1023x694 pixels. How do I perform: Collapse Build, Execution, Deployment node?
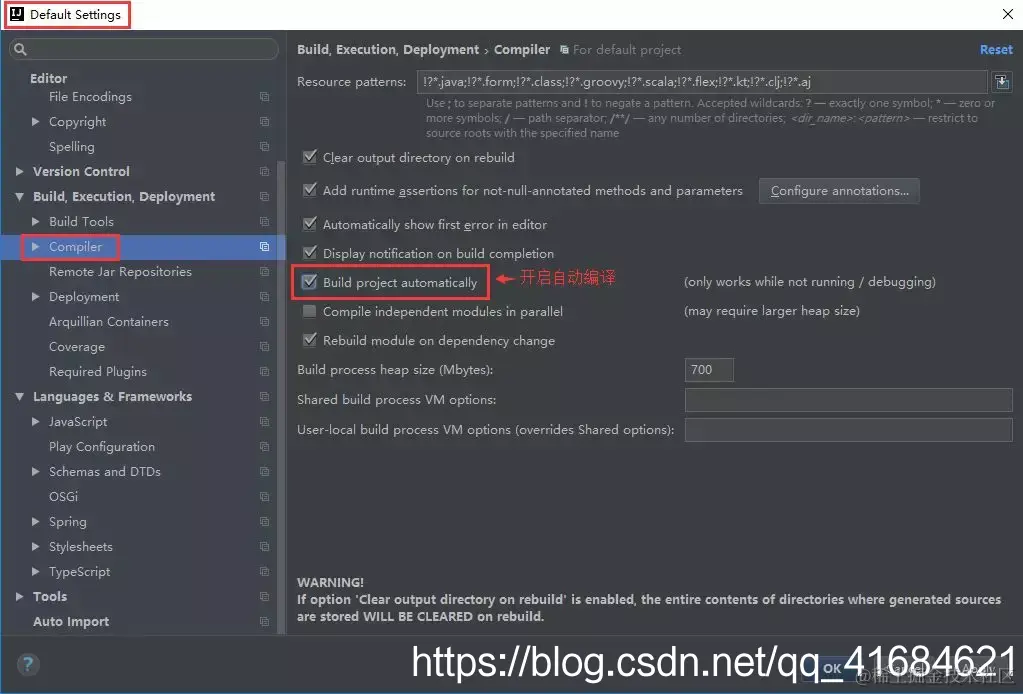pyautogui.click(x=20, y=196)
